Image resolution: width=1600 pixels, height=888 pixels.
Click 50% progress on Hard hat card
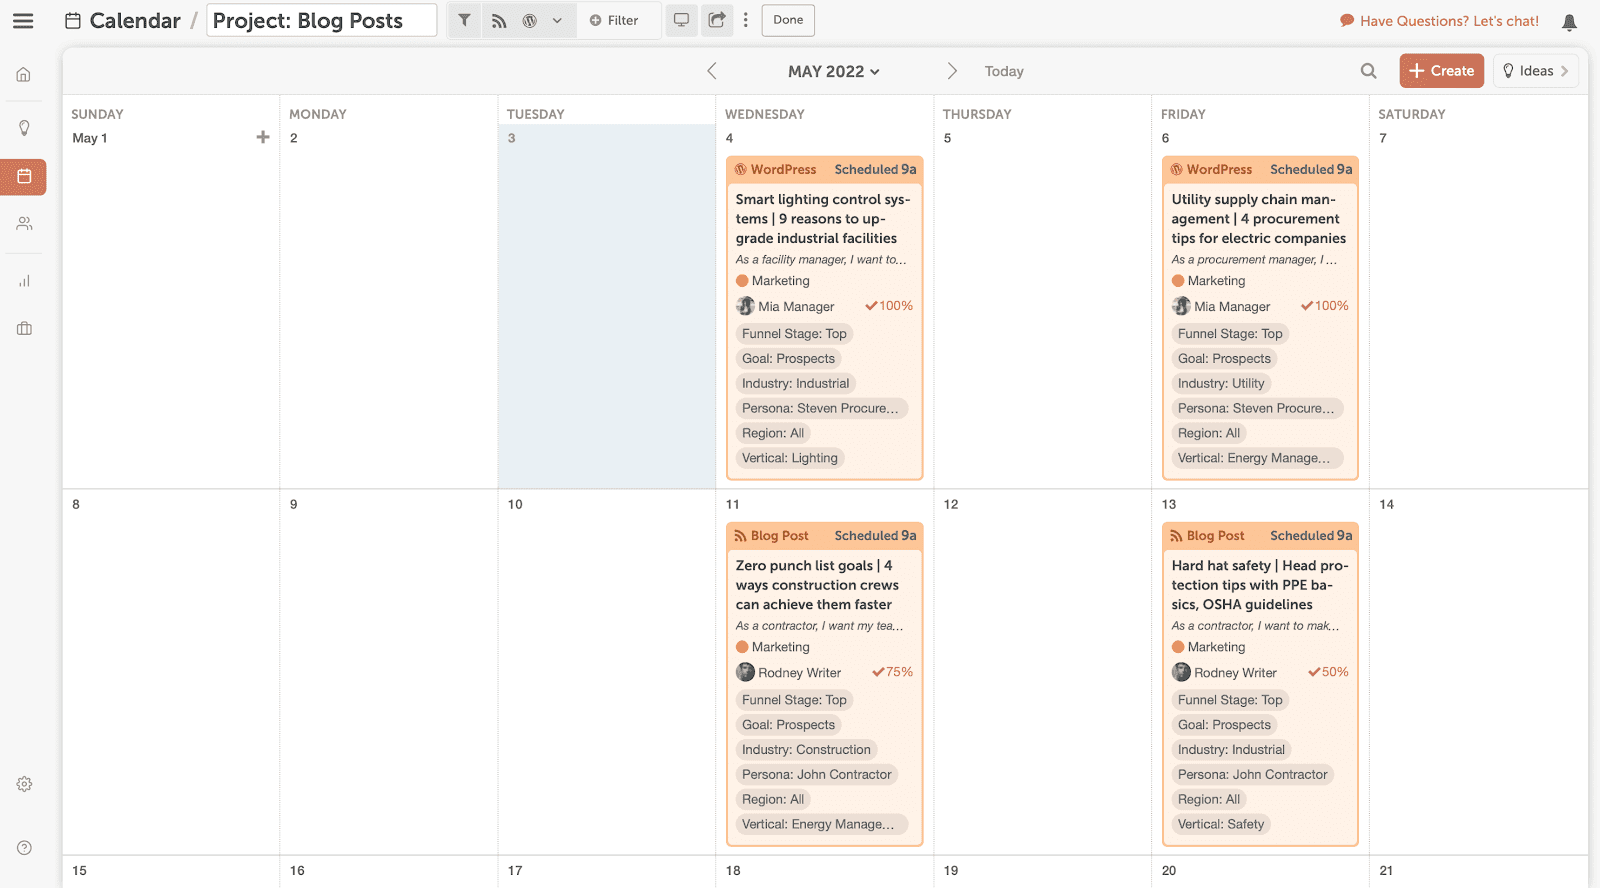[1328, 672]
